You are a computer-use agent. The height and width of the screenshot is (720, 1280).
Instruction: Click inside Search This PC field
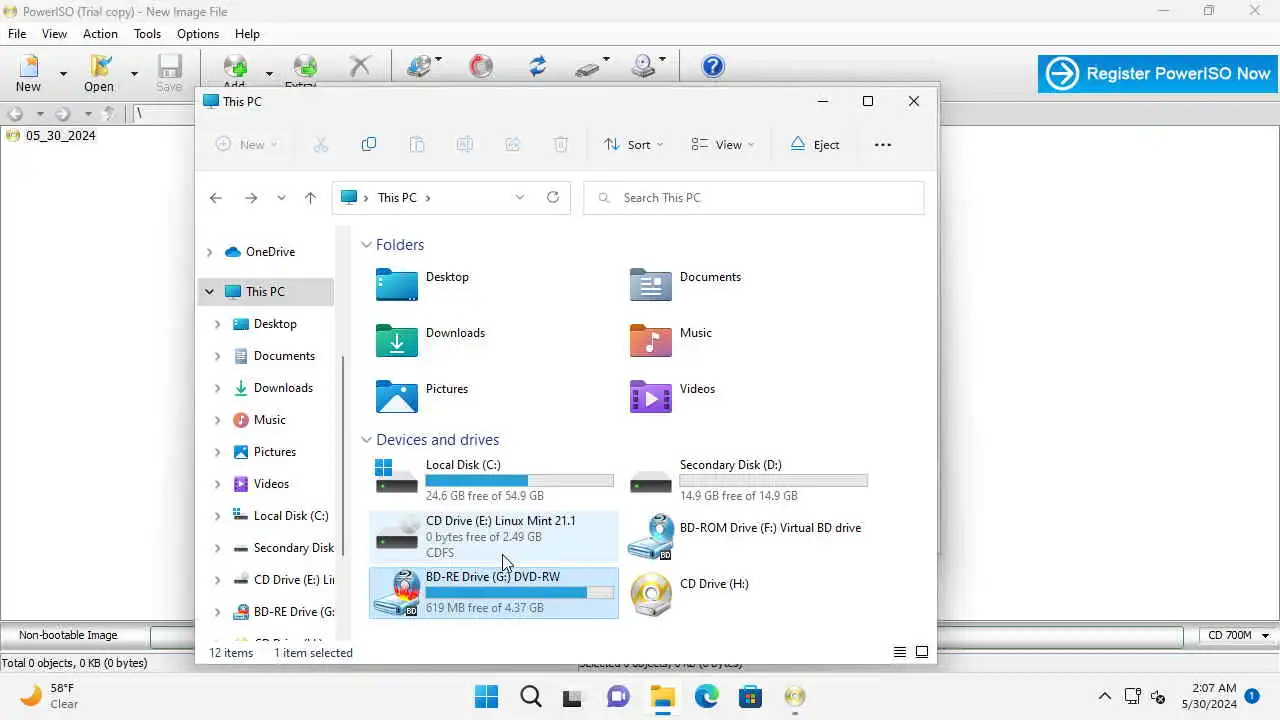coord(754,198)
